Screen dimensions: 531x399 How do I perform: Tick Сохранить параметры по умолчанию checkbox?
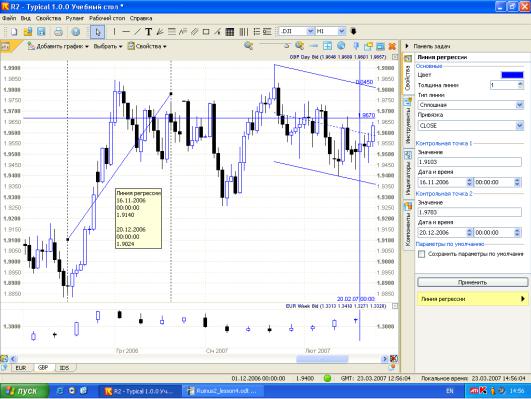[421, 254]
